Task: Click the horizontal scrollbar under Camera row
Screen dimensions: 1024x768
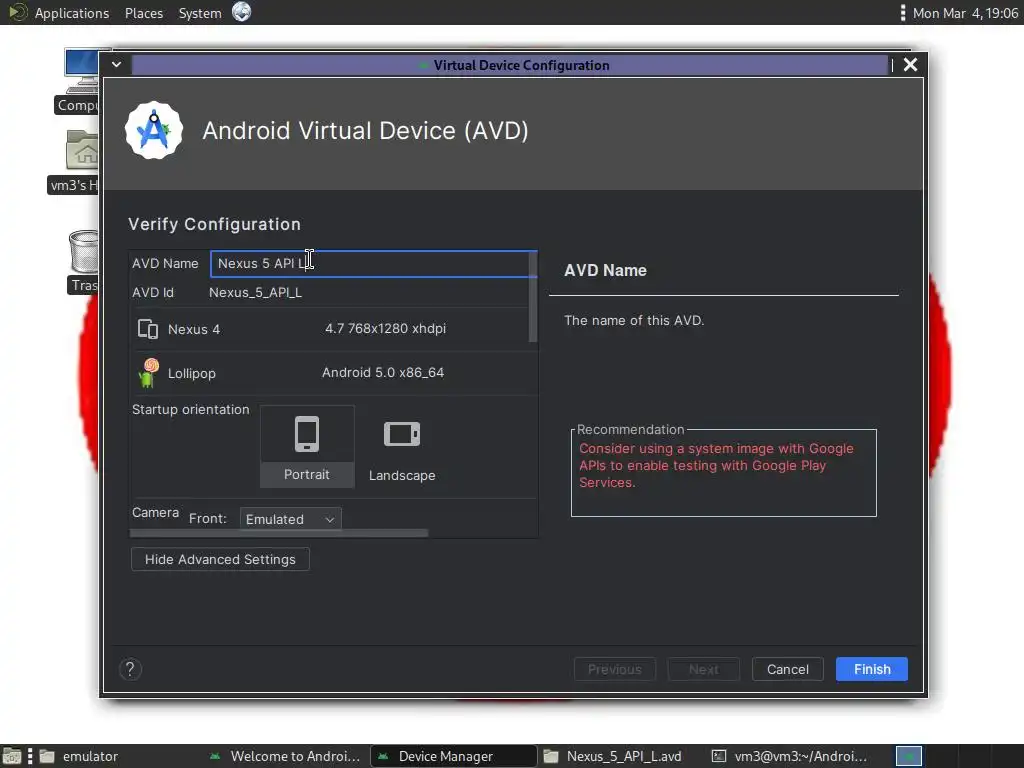Action: pyautogui.click(x=279, y=533)
